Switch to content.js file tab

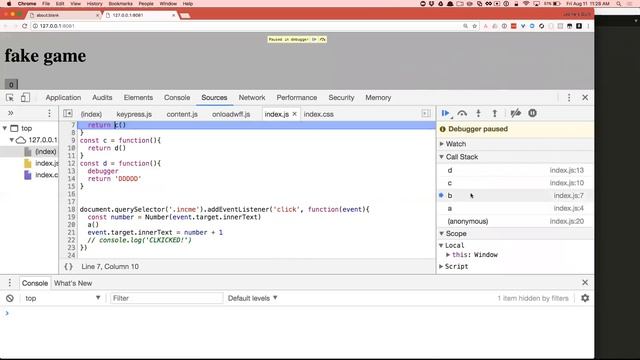tap(182, 114)
